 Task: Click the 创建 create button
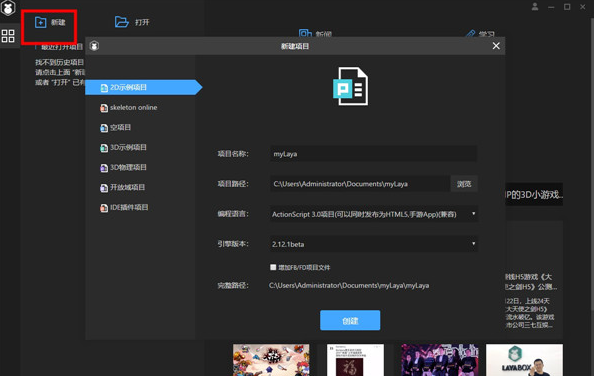click(350, 320)
